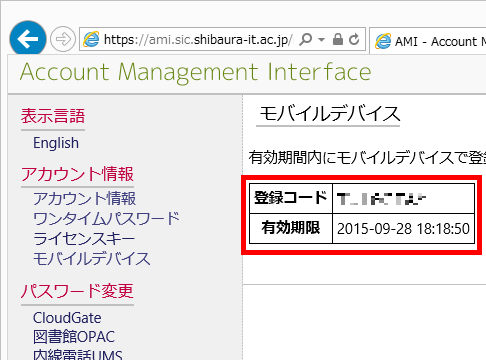
Task: Click the モバイルデバイス page heading
Action: pos(330,114)
